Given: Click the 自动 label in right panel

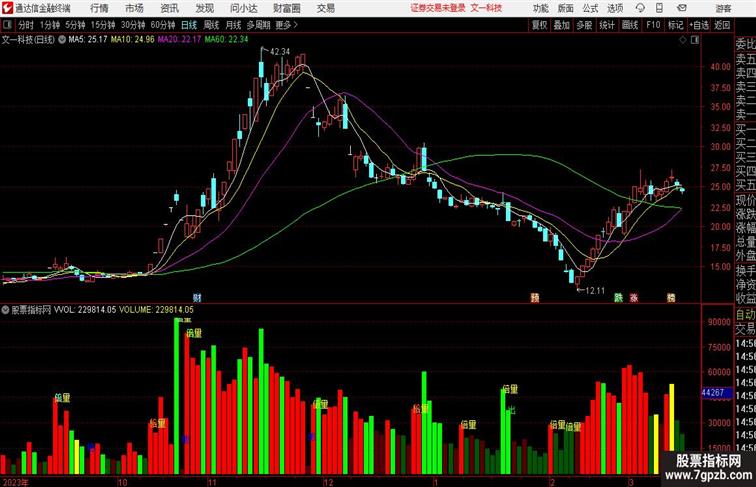Looking at the screenshot, I should (745, 314).
